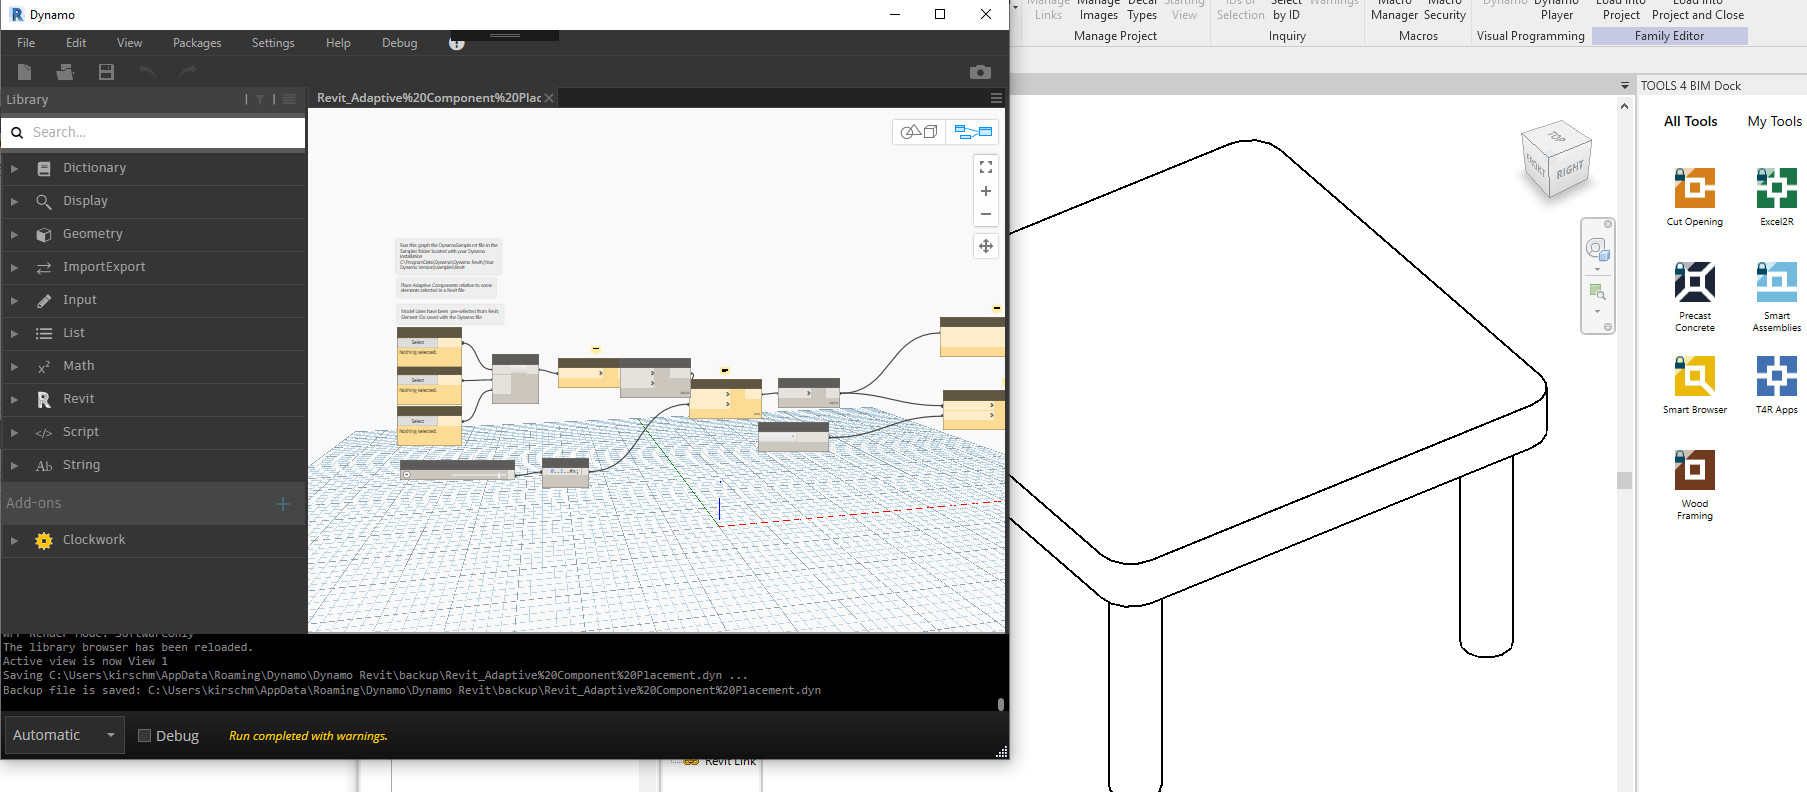Click the 'Run completed with warnings' message

(308, 736)
